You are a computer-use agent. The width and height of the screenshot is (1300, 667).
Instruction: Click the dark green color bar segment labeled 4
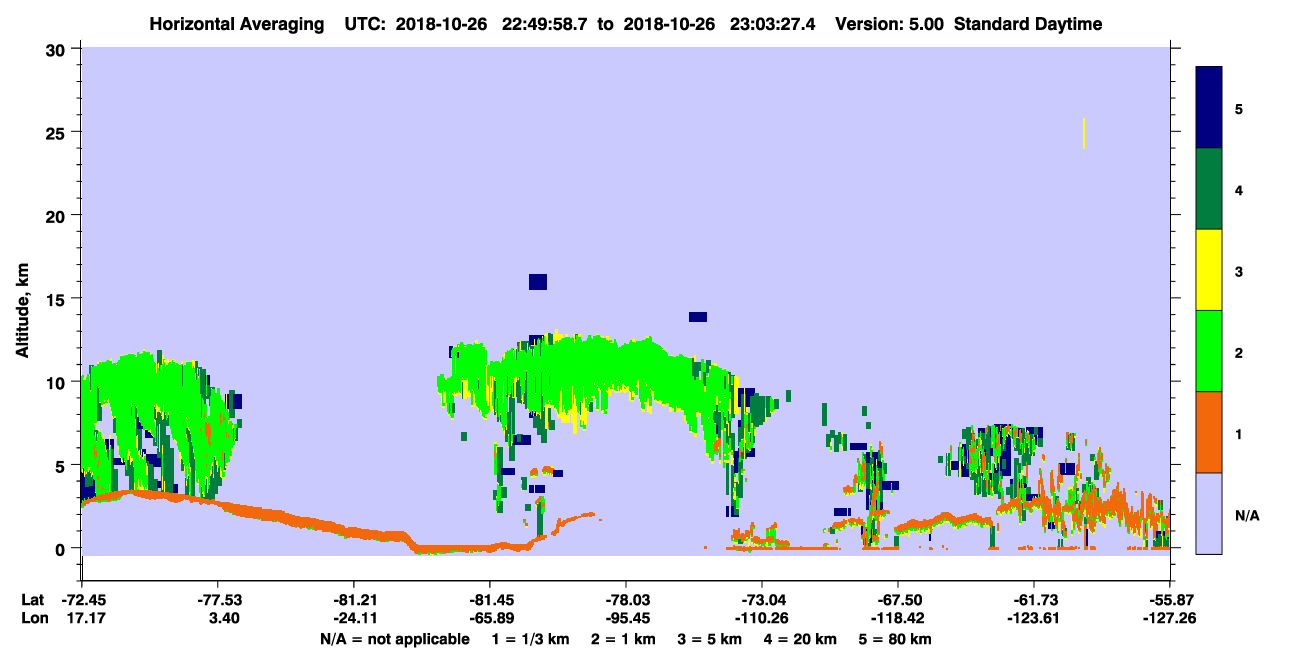tap(1209, 189)
